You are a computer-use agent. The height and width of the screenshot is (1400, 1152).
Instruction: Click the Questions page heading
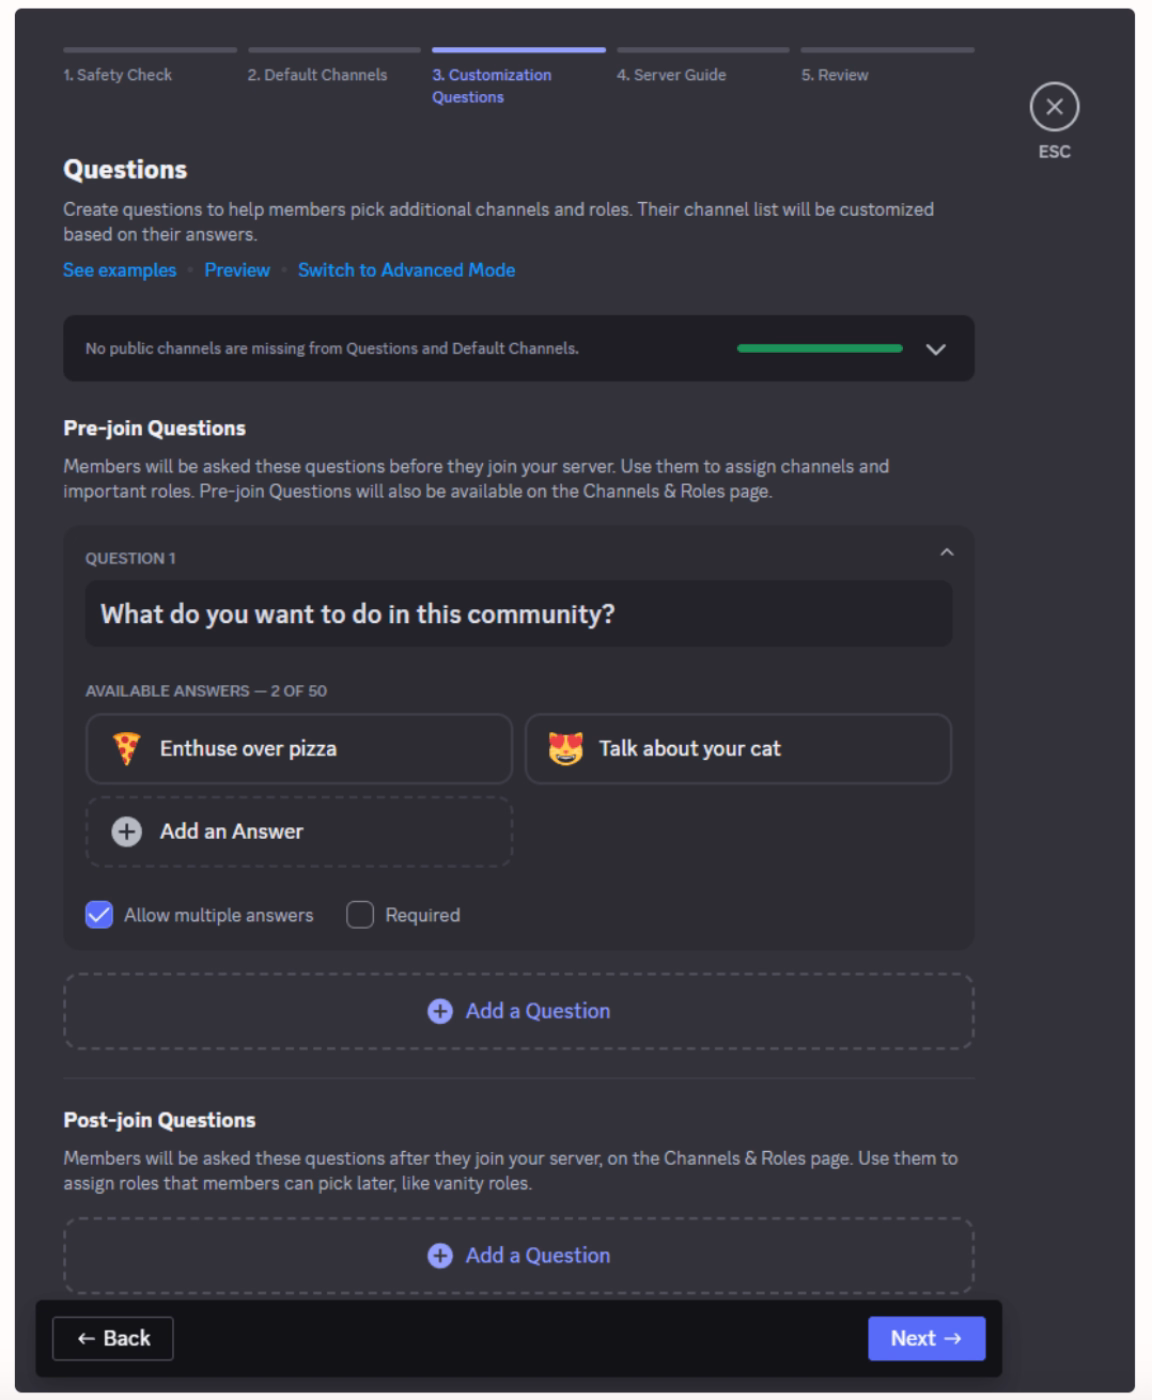point(125,169)
